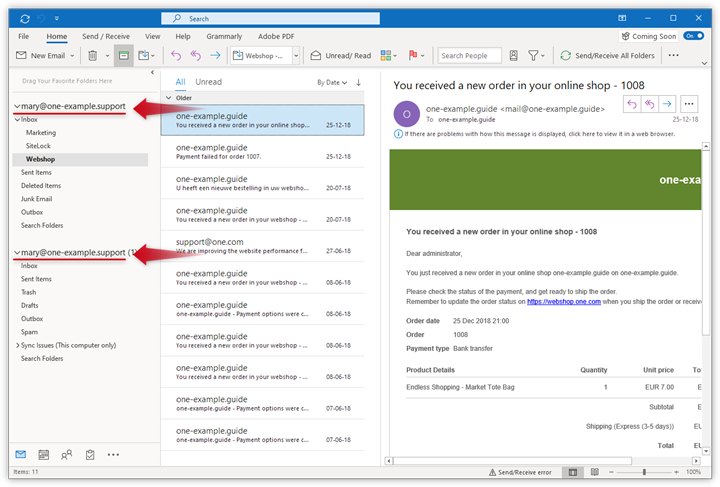Toggle the Coming Soon switch
The height and width of the screenshot is (487, 720).
click(x=693, y=36)
